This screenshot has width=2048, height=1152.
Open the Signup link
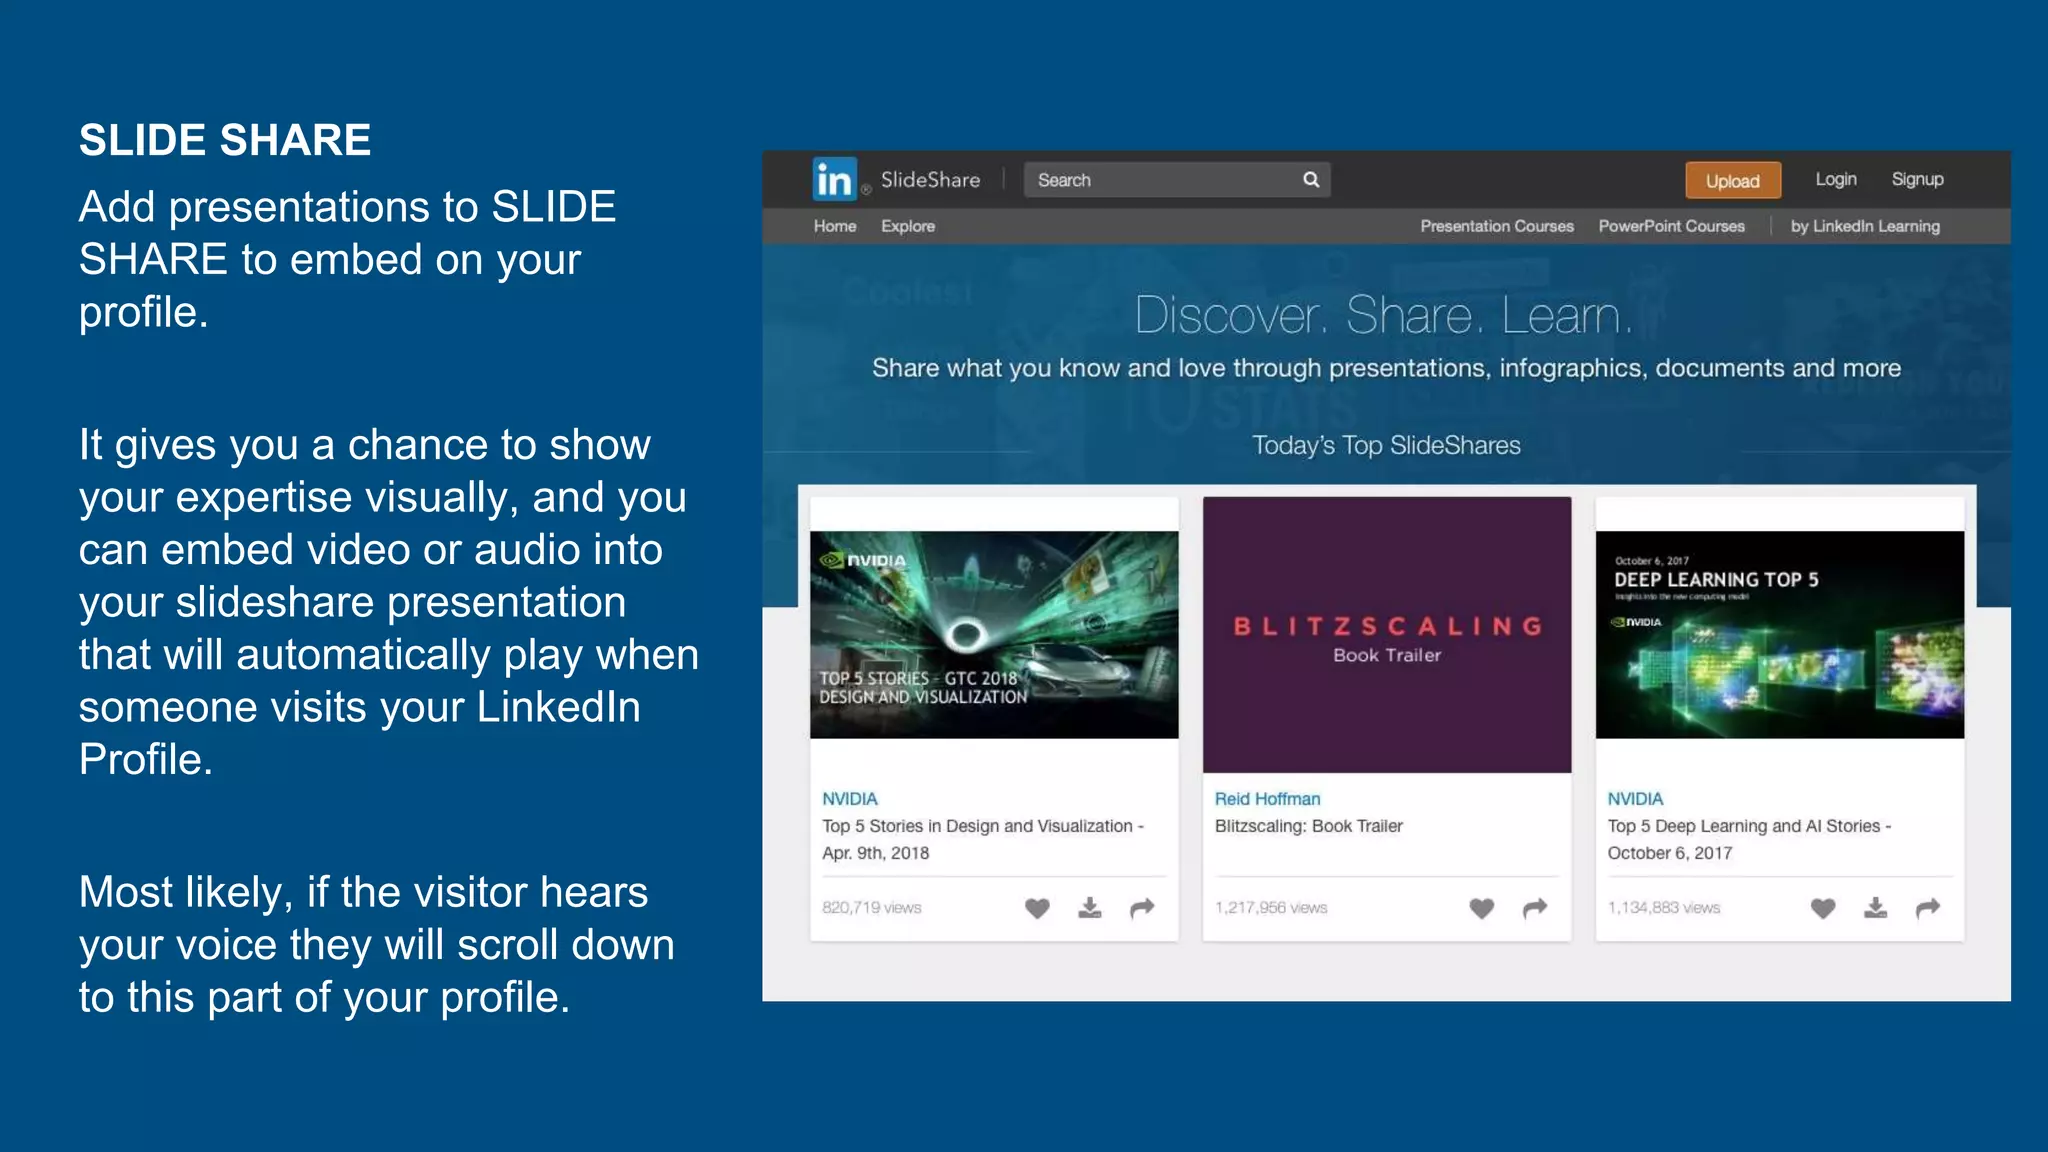(x=1917, y=179)
